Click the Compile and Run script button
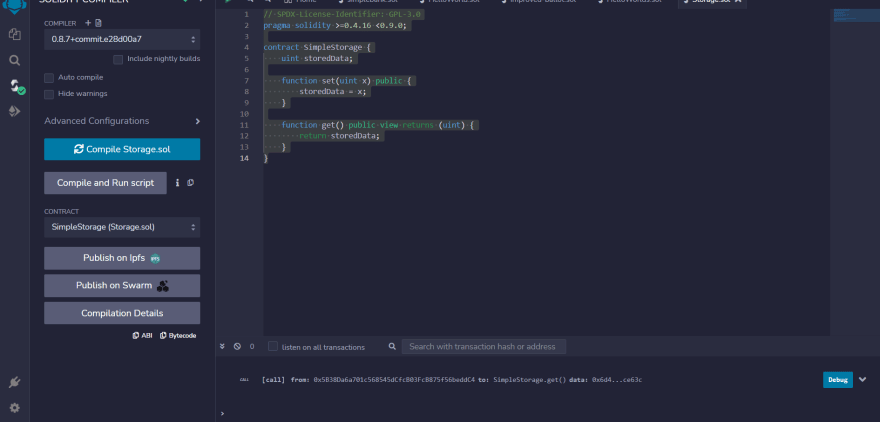The width and height of the screenshot is (880, 422). 106,183
